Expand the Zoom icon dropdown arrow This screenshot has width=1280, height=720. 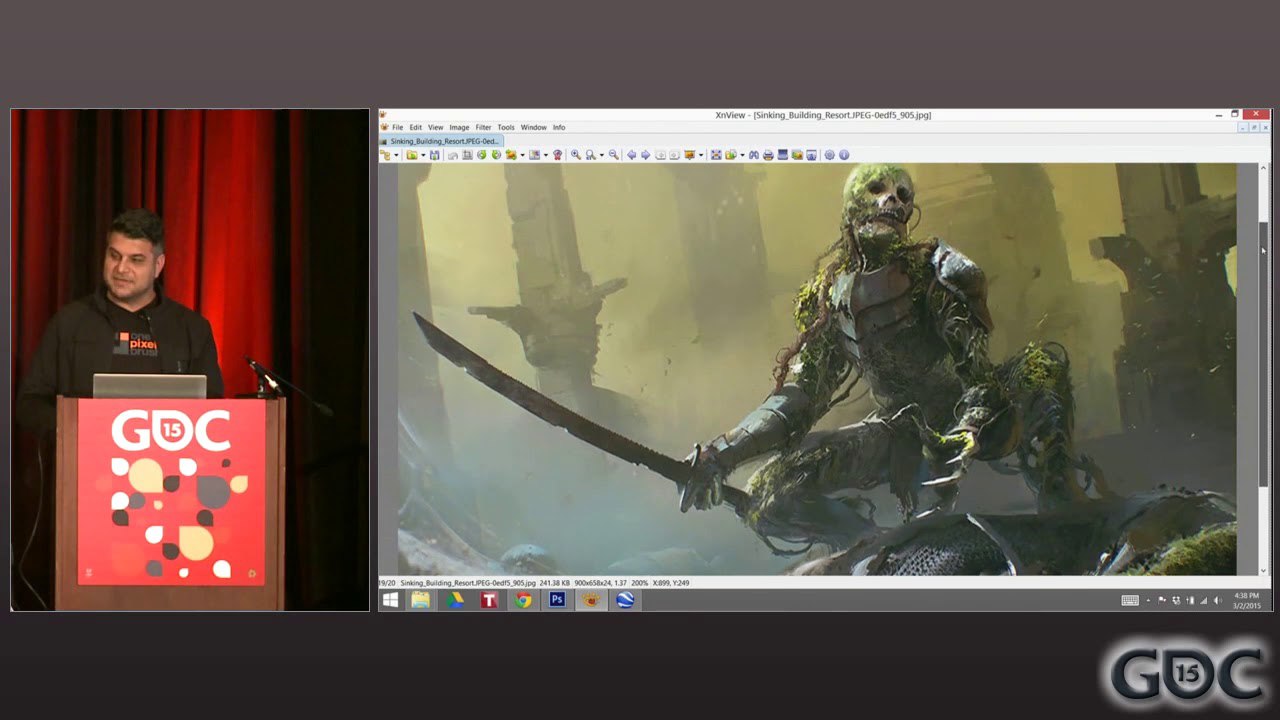[602, 155]
